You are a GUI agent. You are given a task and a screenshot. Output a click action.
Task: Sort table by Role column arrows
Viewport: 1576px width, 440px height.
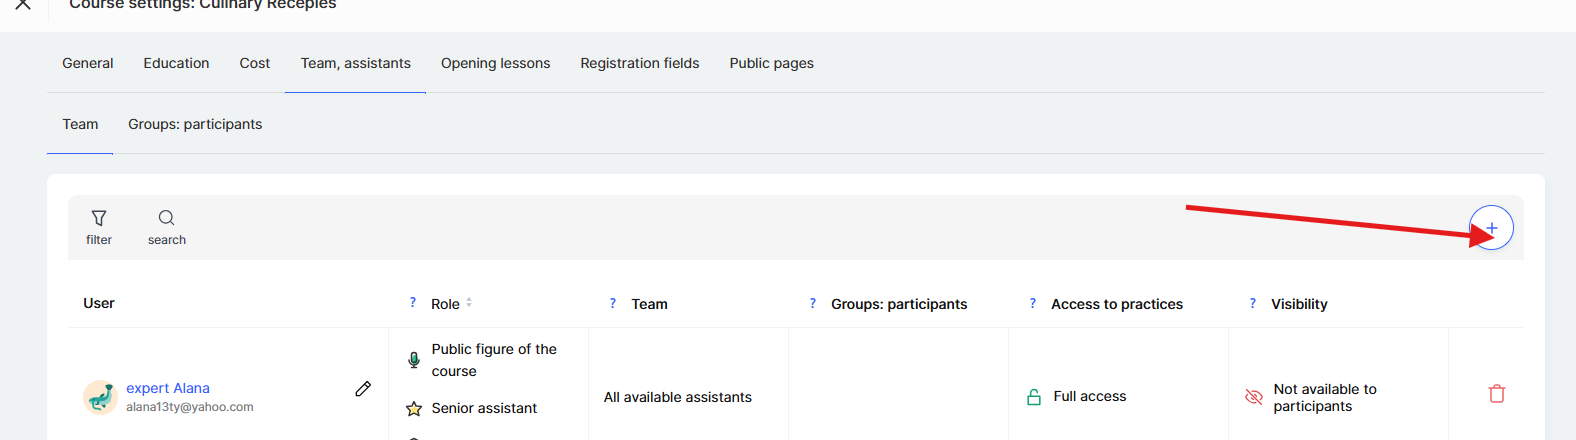[x=469, y=303]
